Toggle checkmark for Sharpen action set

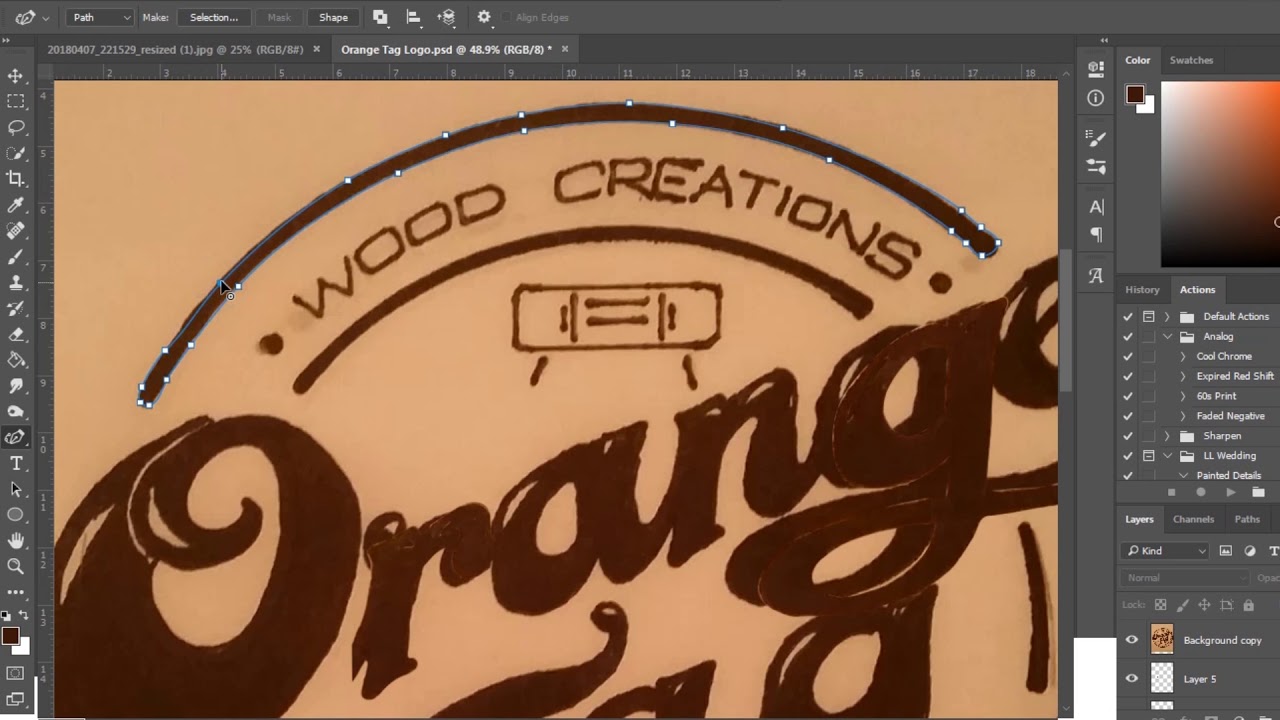point(1128,436)
